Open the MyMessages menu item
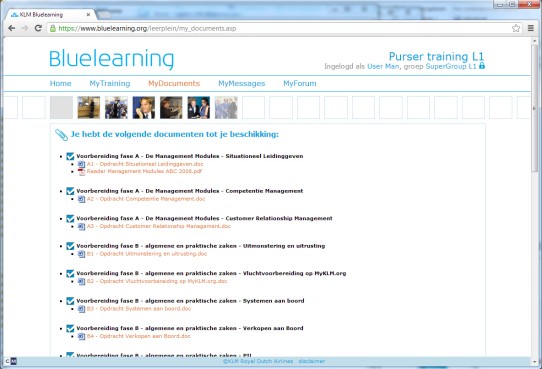The image size is (542, 369). (242, 83)
